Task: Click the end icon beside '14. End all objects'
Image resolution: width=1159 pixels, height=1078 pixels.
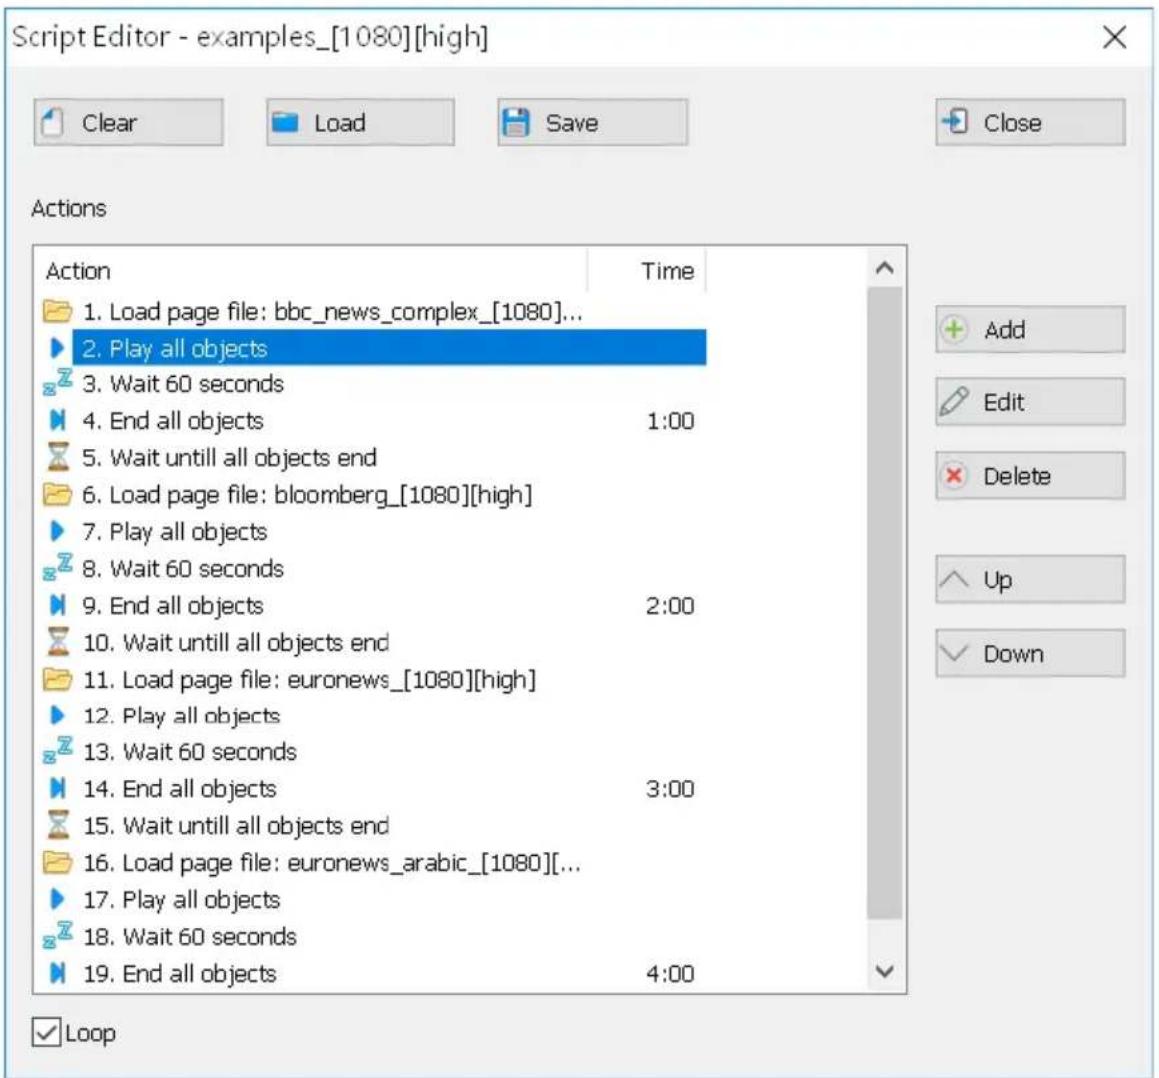Action: pyautogui.click(x=57, y=788)
